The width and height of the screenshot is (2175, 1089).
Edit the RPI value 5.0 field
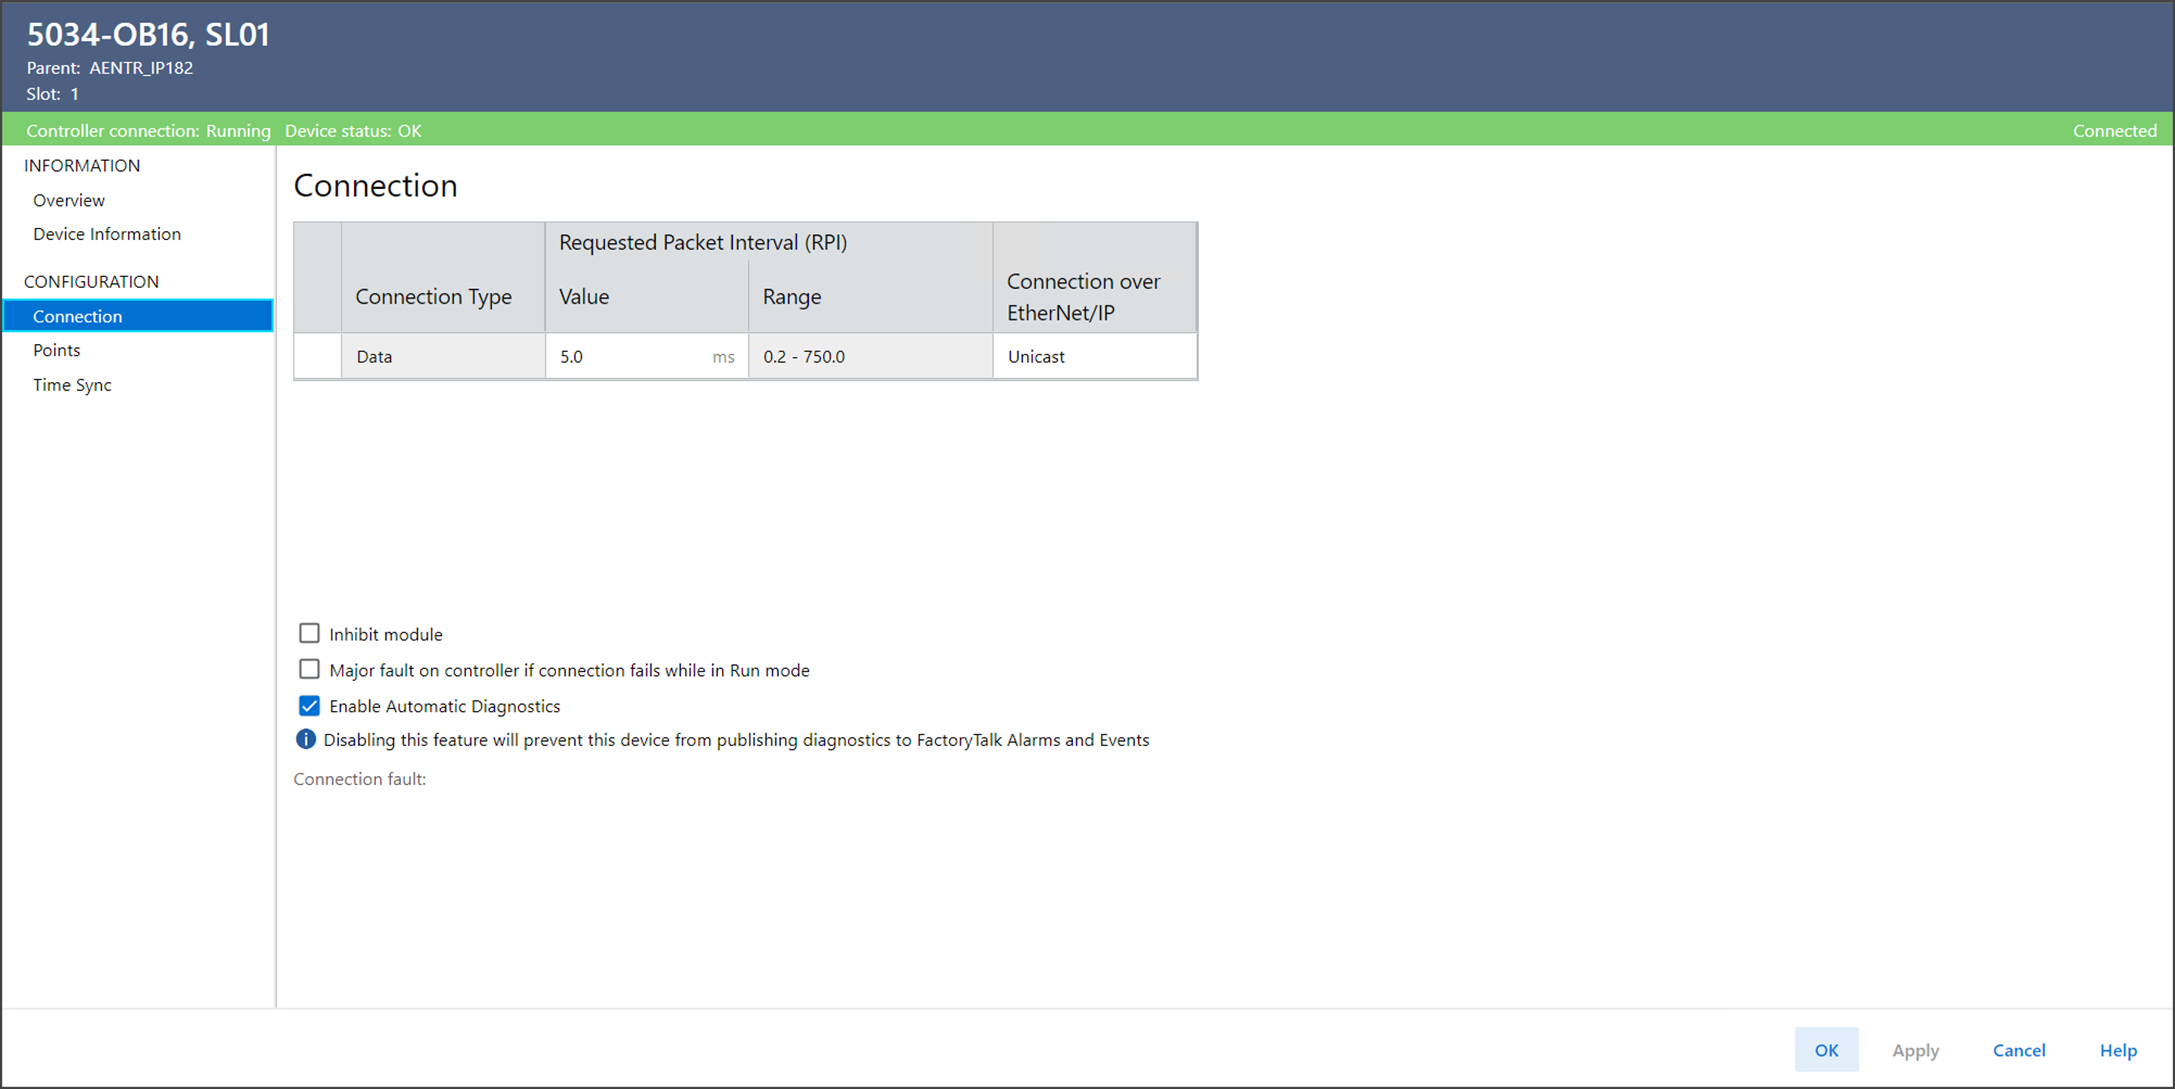630,357
